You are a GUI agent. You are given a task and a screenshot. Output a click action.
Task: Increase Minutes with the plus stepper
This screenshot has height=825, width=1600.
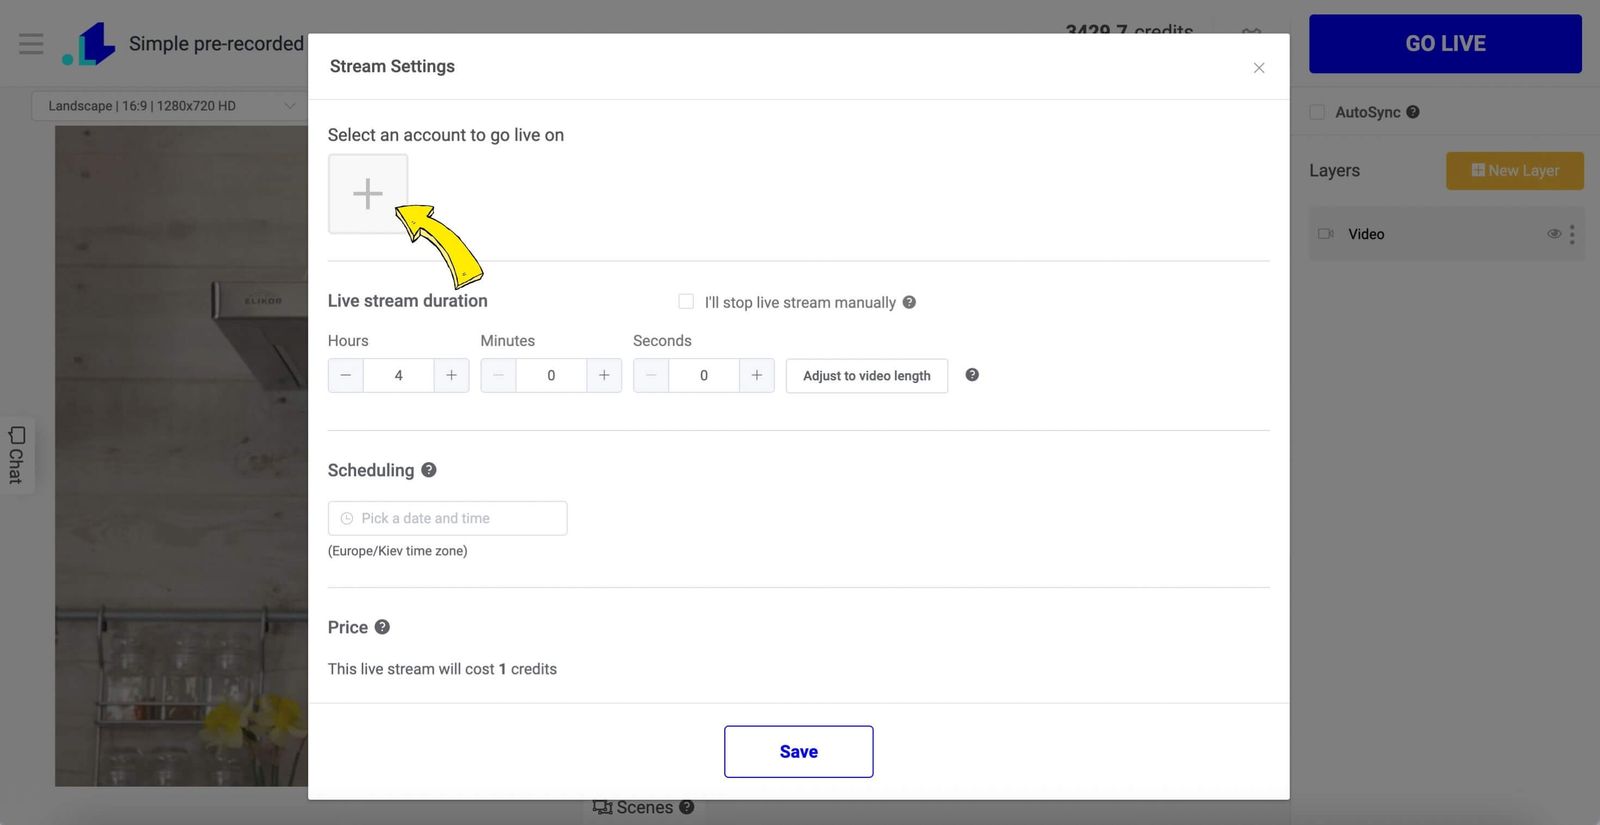coord(604,375)
